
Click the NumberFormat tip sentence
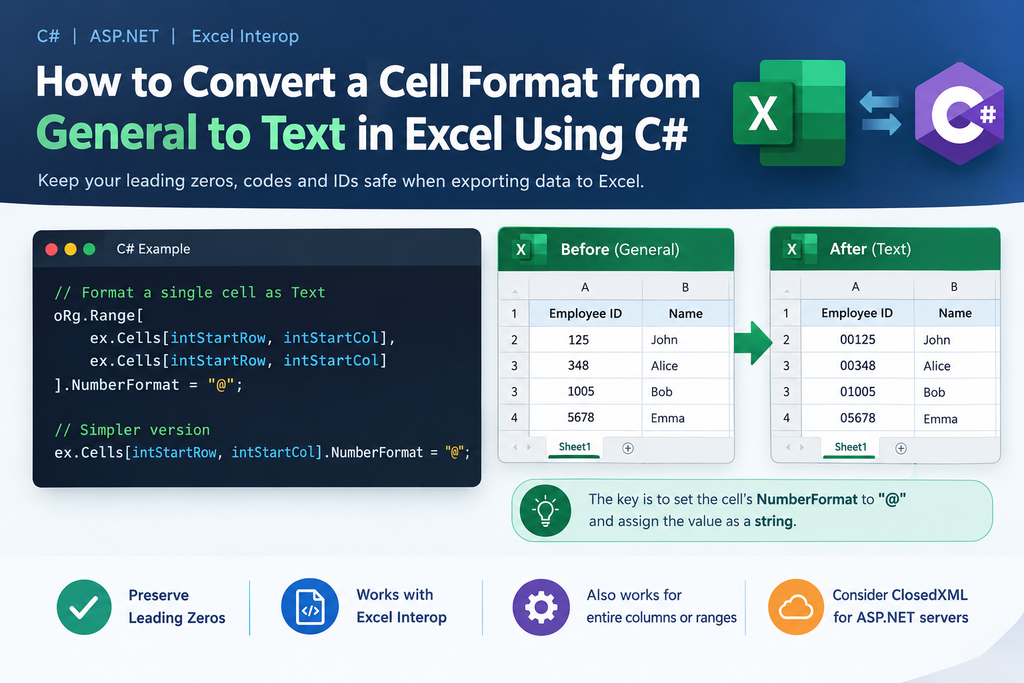click(747, 510)
